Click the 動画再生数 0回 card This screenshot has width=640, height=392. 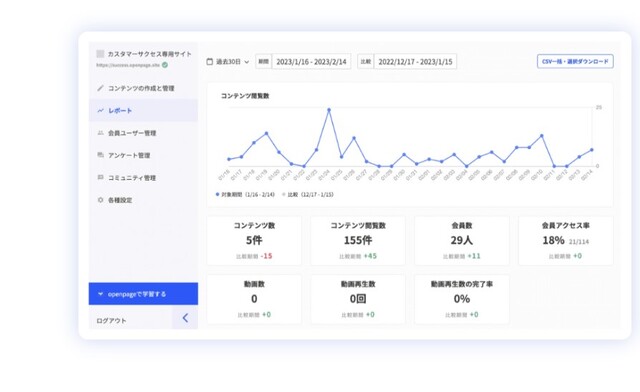358,299
